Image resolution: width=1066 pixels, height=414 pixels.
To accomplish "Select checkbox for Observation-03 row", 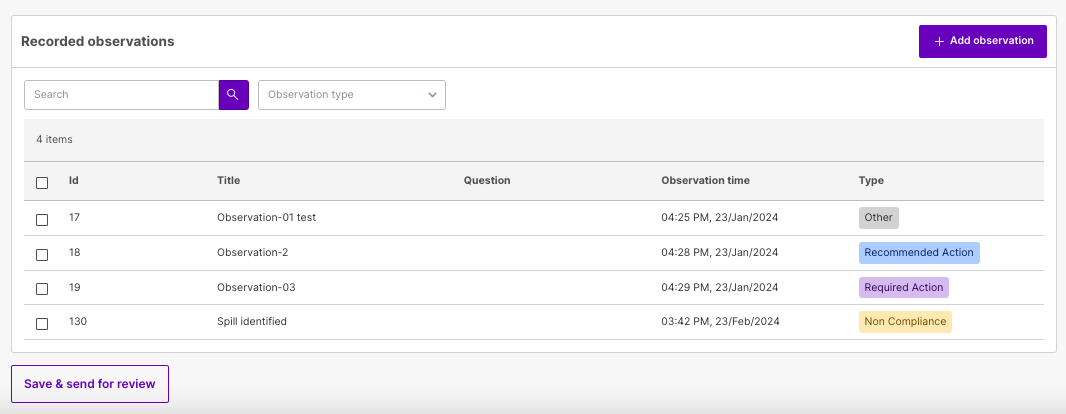I will [42, 289].
